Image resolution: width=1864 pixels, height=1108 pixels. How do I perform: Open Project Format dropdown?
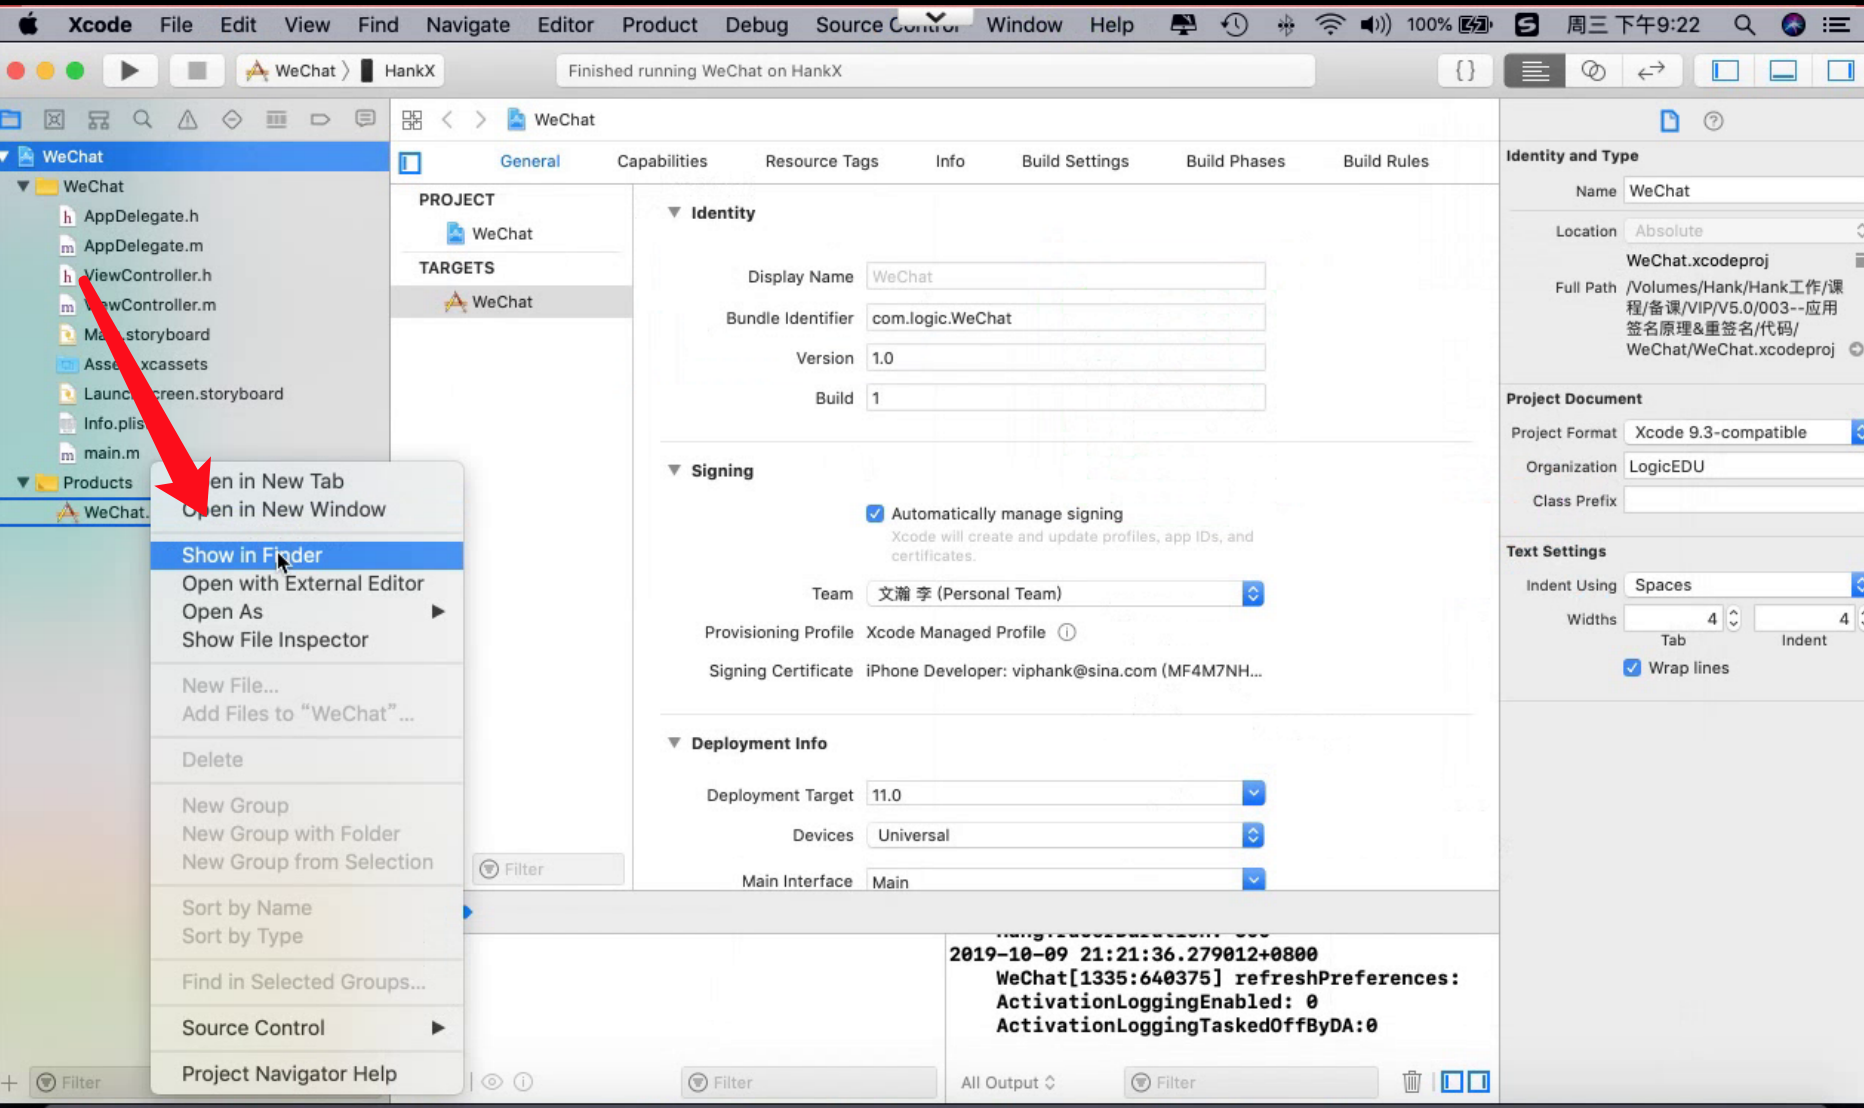[x=1743, y=432]
